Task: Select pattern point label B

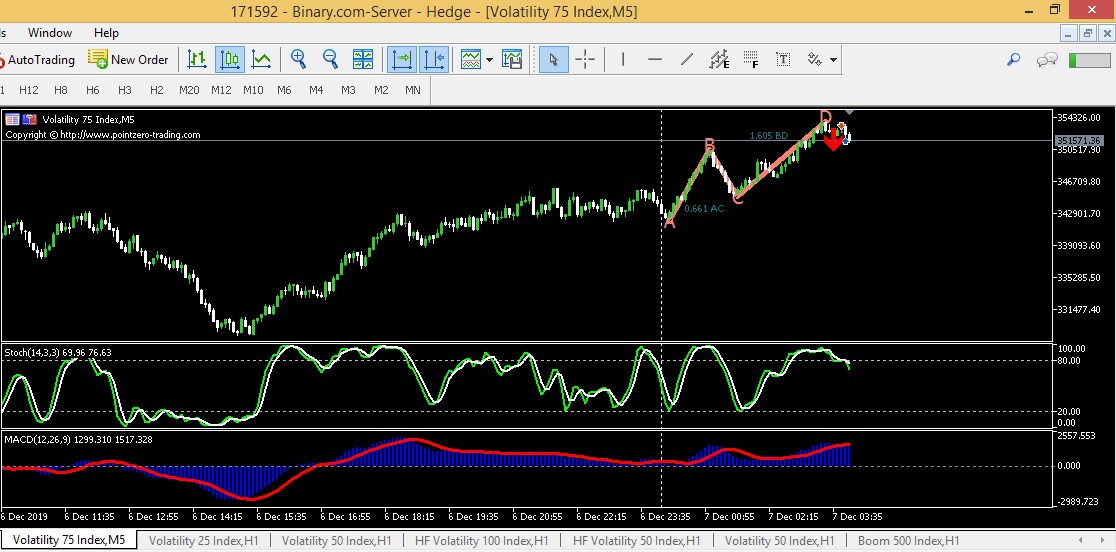Action: [710, 145]
